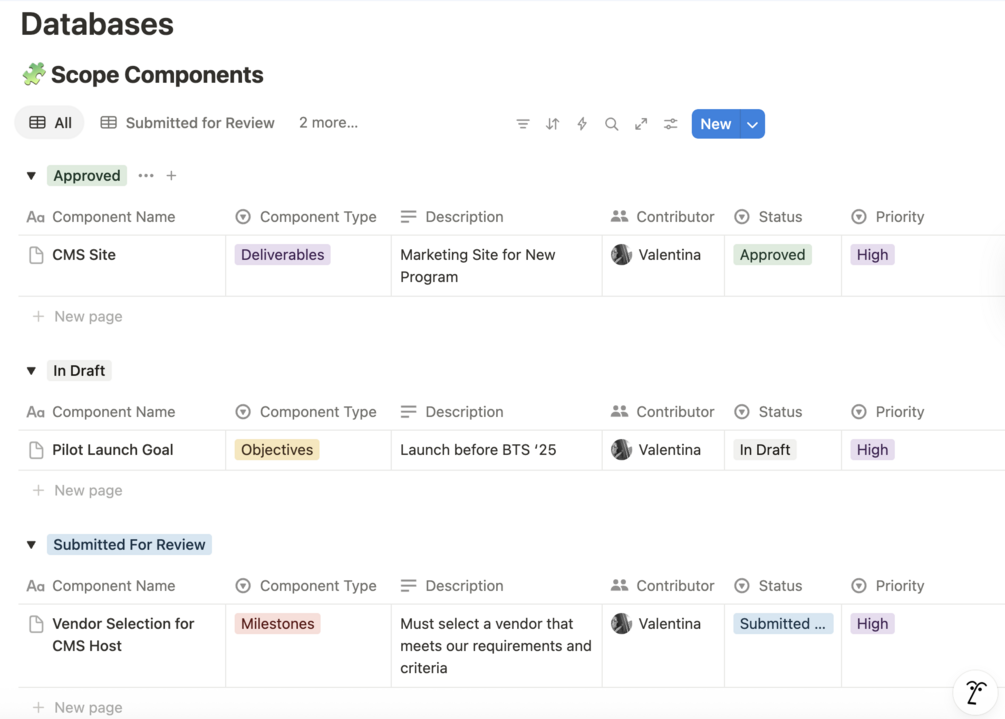Screen dimensions: 1005x719
Task: Add New page under Approved group
Action: [88, 316]
